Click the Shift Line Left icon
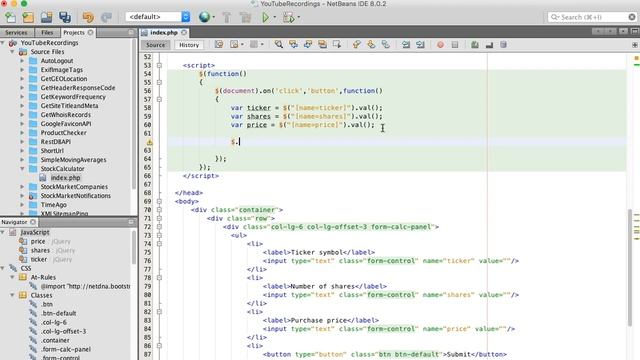Screen dimensions: 640x360 pos(406,44)
